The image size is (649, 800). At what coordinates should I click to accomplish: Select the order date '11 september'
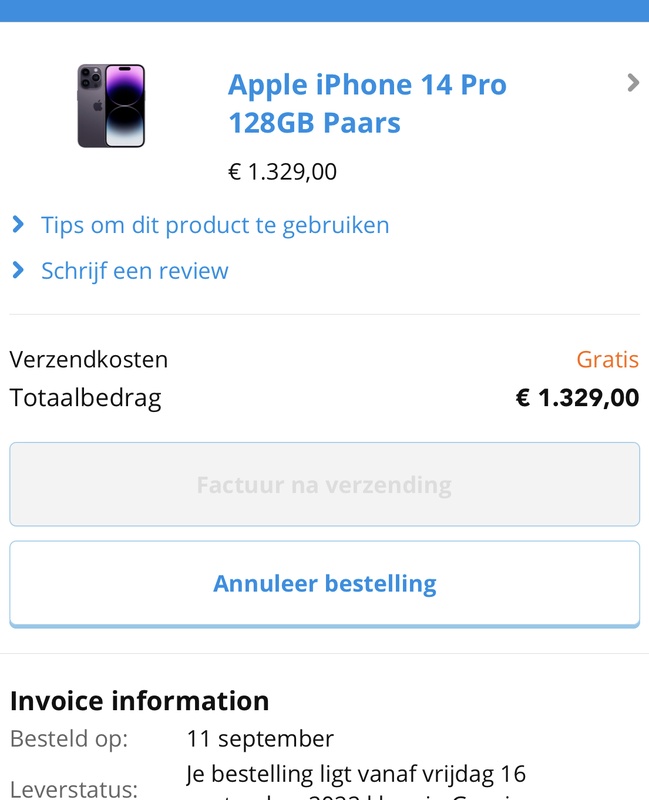pyautogui.click(x=260, y=740)
